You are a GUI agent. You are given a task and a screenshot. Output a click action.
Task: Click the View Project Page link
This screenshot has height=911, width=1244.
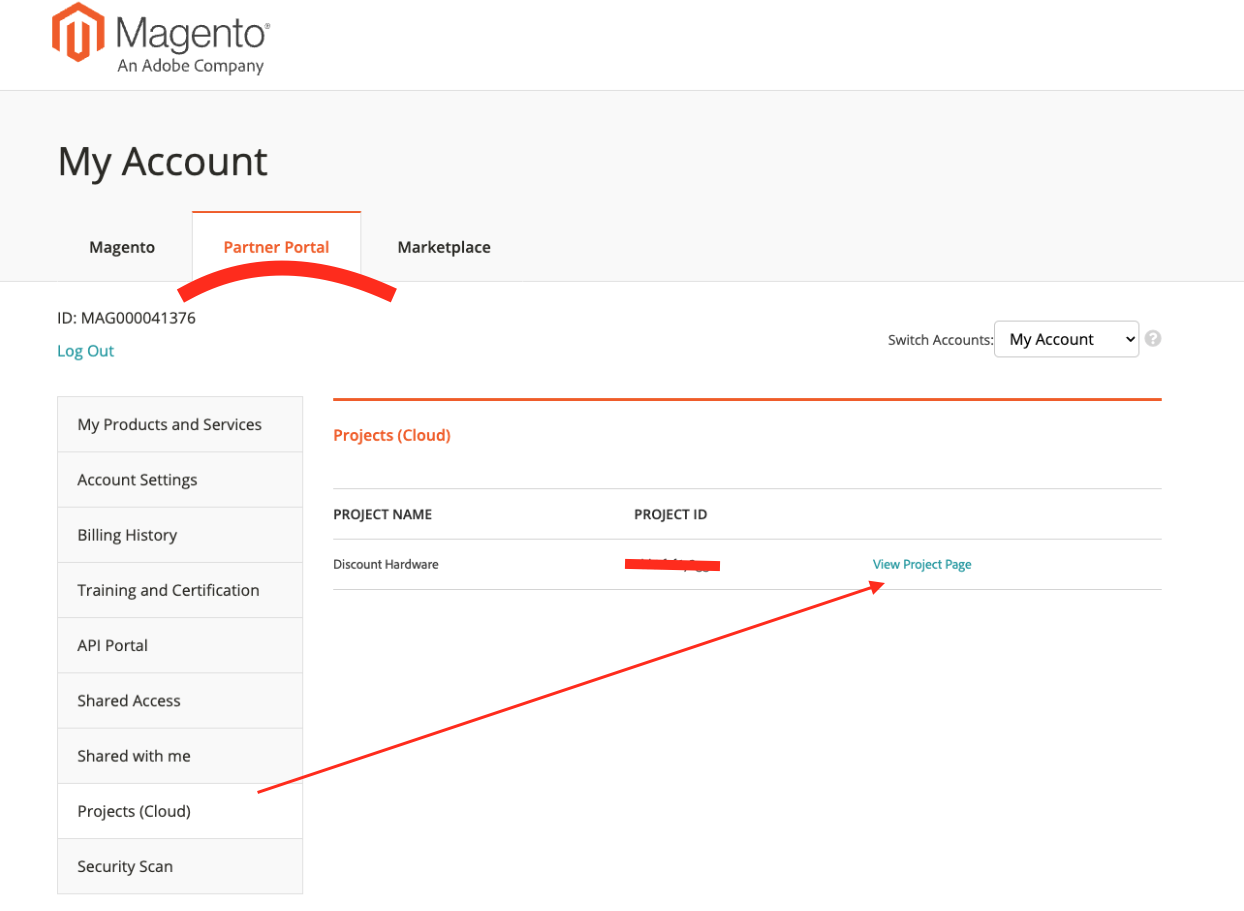click(x=922, y=564)
